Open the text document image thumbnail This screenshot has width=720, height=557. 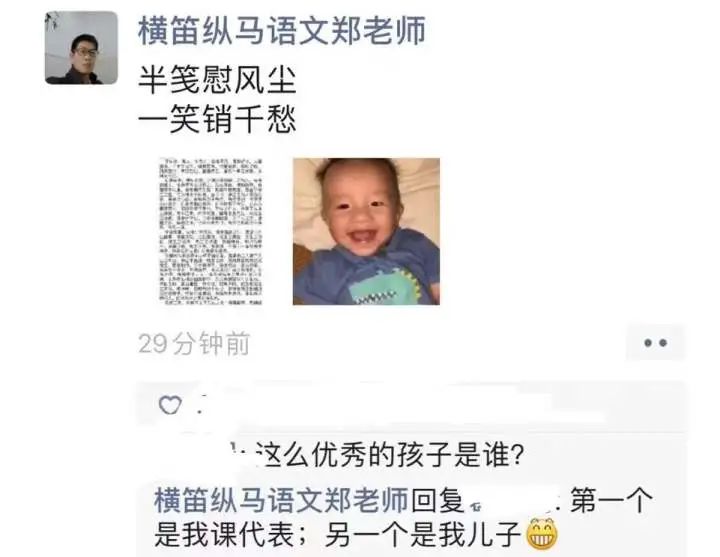(211, 231)
